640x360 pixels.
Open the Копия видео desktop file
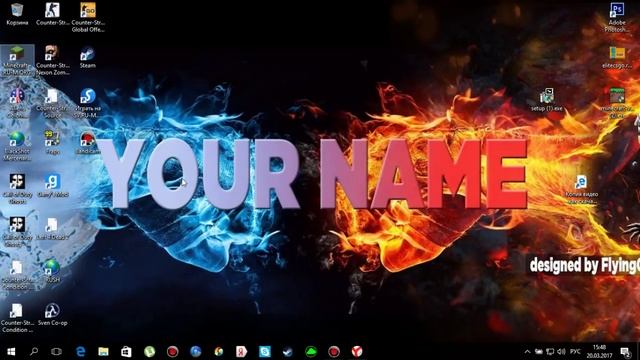tap(581, 190)
